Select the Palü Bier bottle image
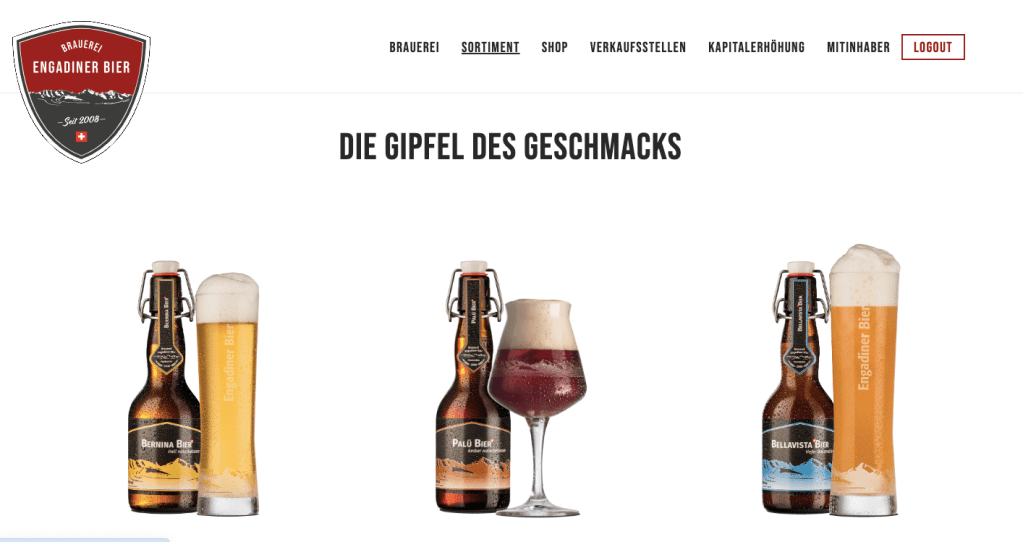This screenshot has width=1023, height=542. click(472, 387)
